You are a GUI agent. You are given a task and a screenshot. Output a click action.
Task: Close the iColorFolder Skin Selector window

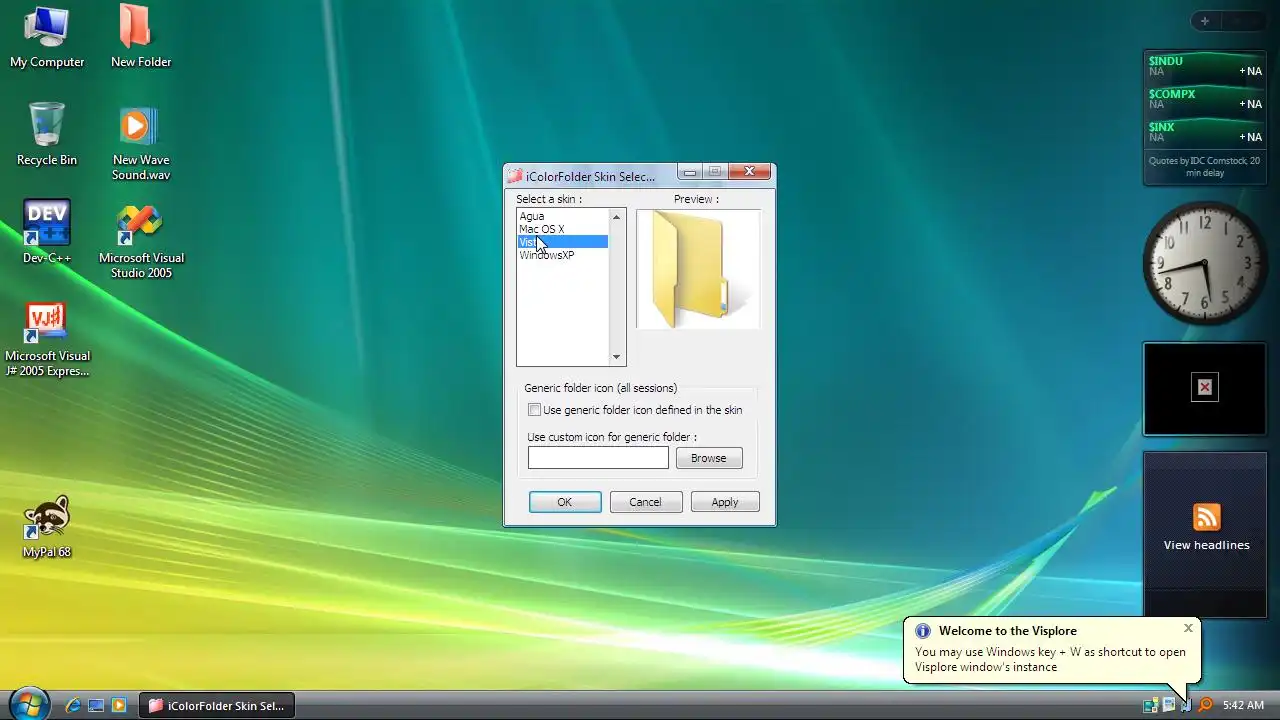749,172
